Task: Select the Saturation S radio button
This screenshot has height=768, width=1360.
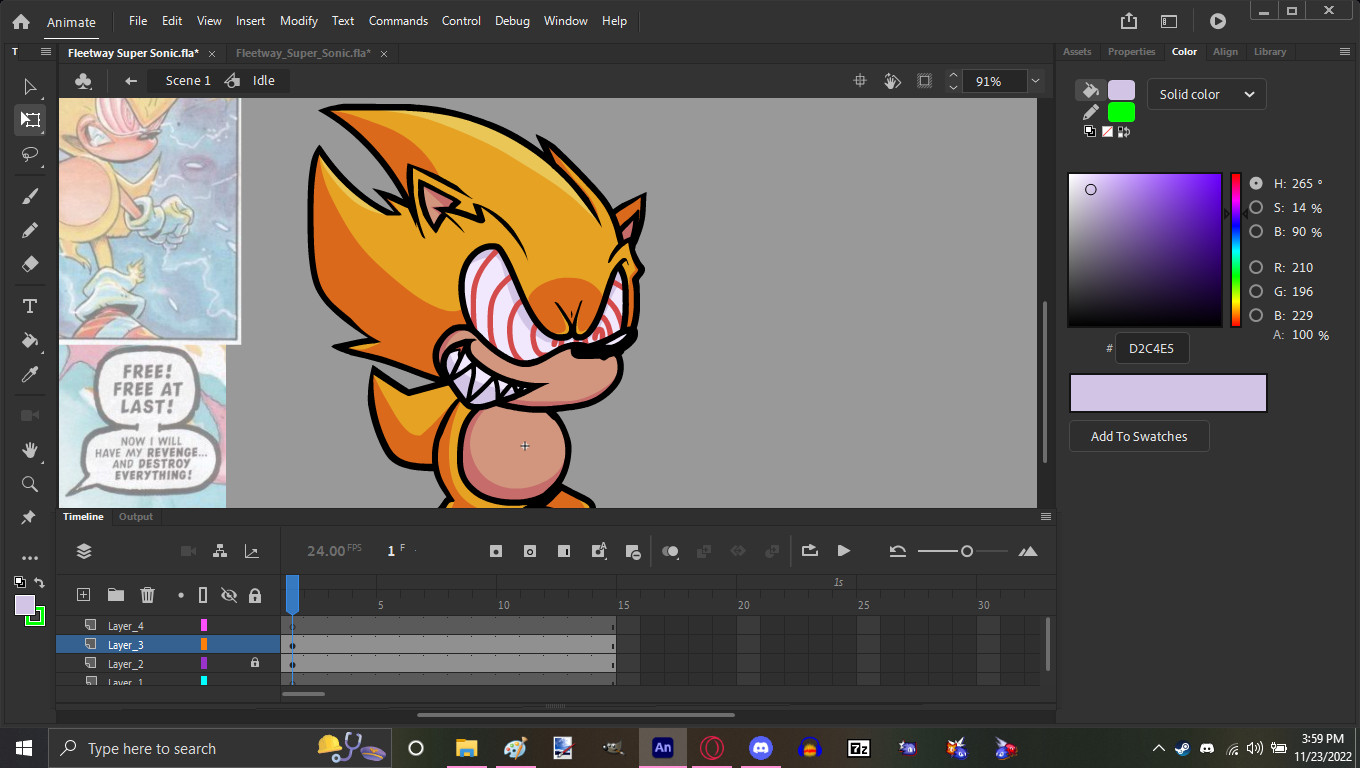Action: pyautogui.click(x=1256, y=208)
